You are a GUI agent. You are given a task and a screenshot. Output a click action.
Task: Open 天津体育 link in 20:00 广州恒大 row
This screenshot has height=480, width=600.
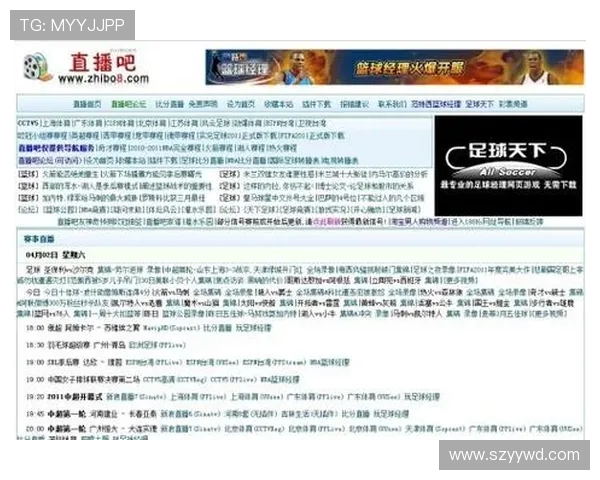point(435,429)
